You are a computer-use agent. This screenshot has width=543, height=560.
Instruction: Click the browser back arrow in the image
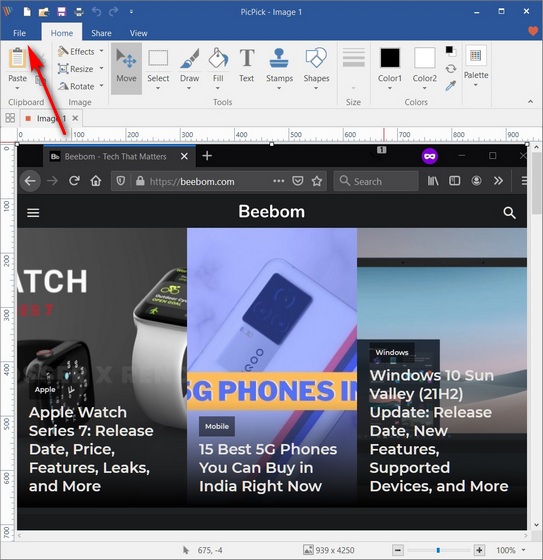click(30, 181)
